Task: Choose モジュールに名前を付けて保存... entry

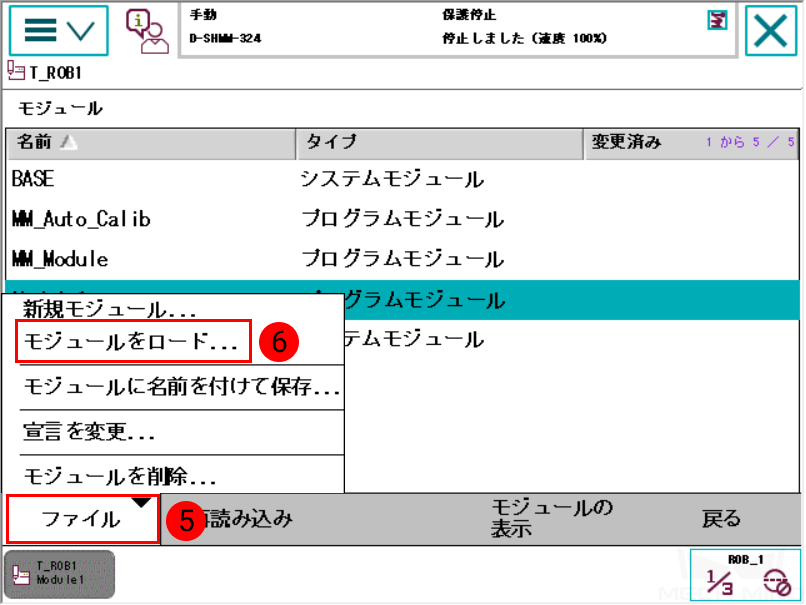Action: (181, 387)
